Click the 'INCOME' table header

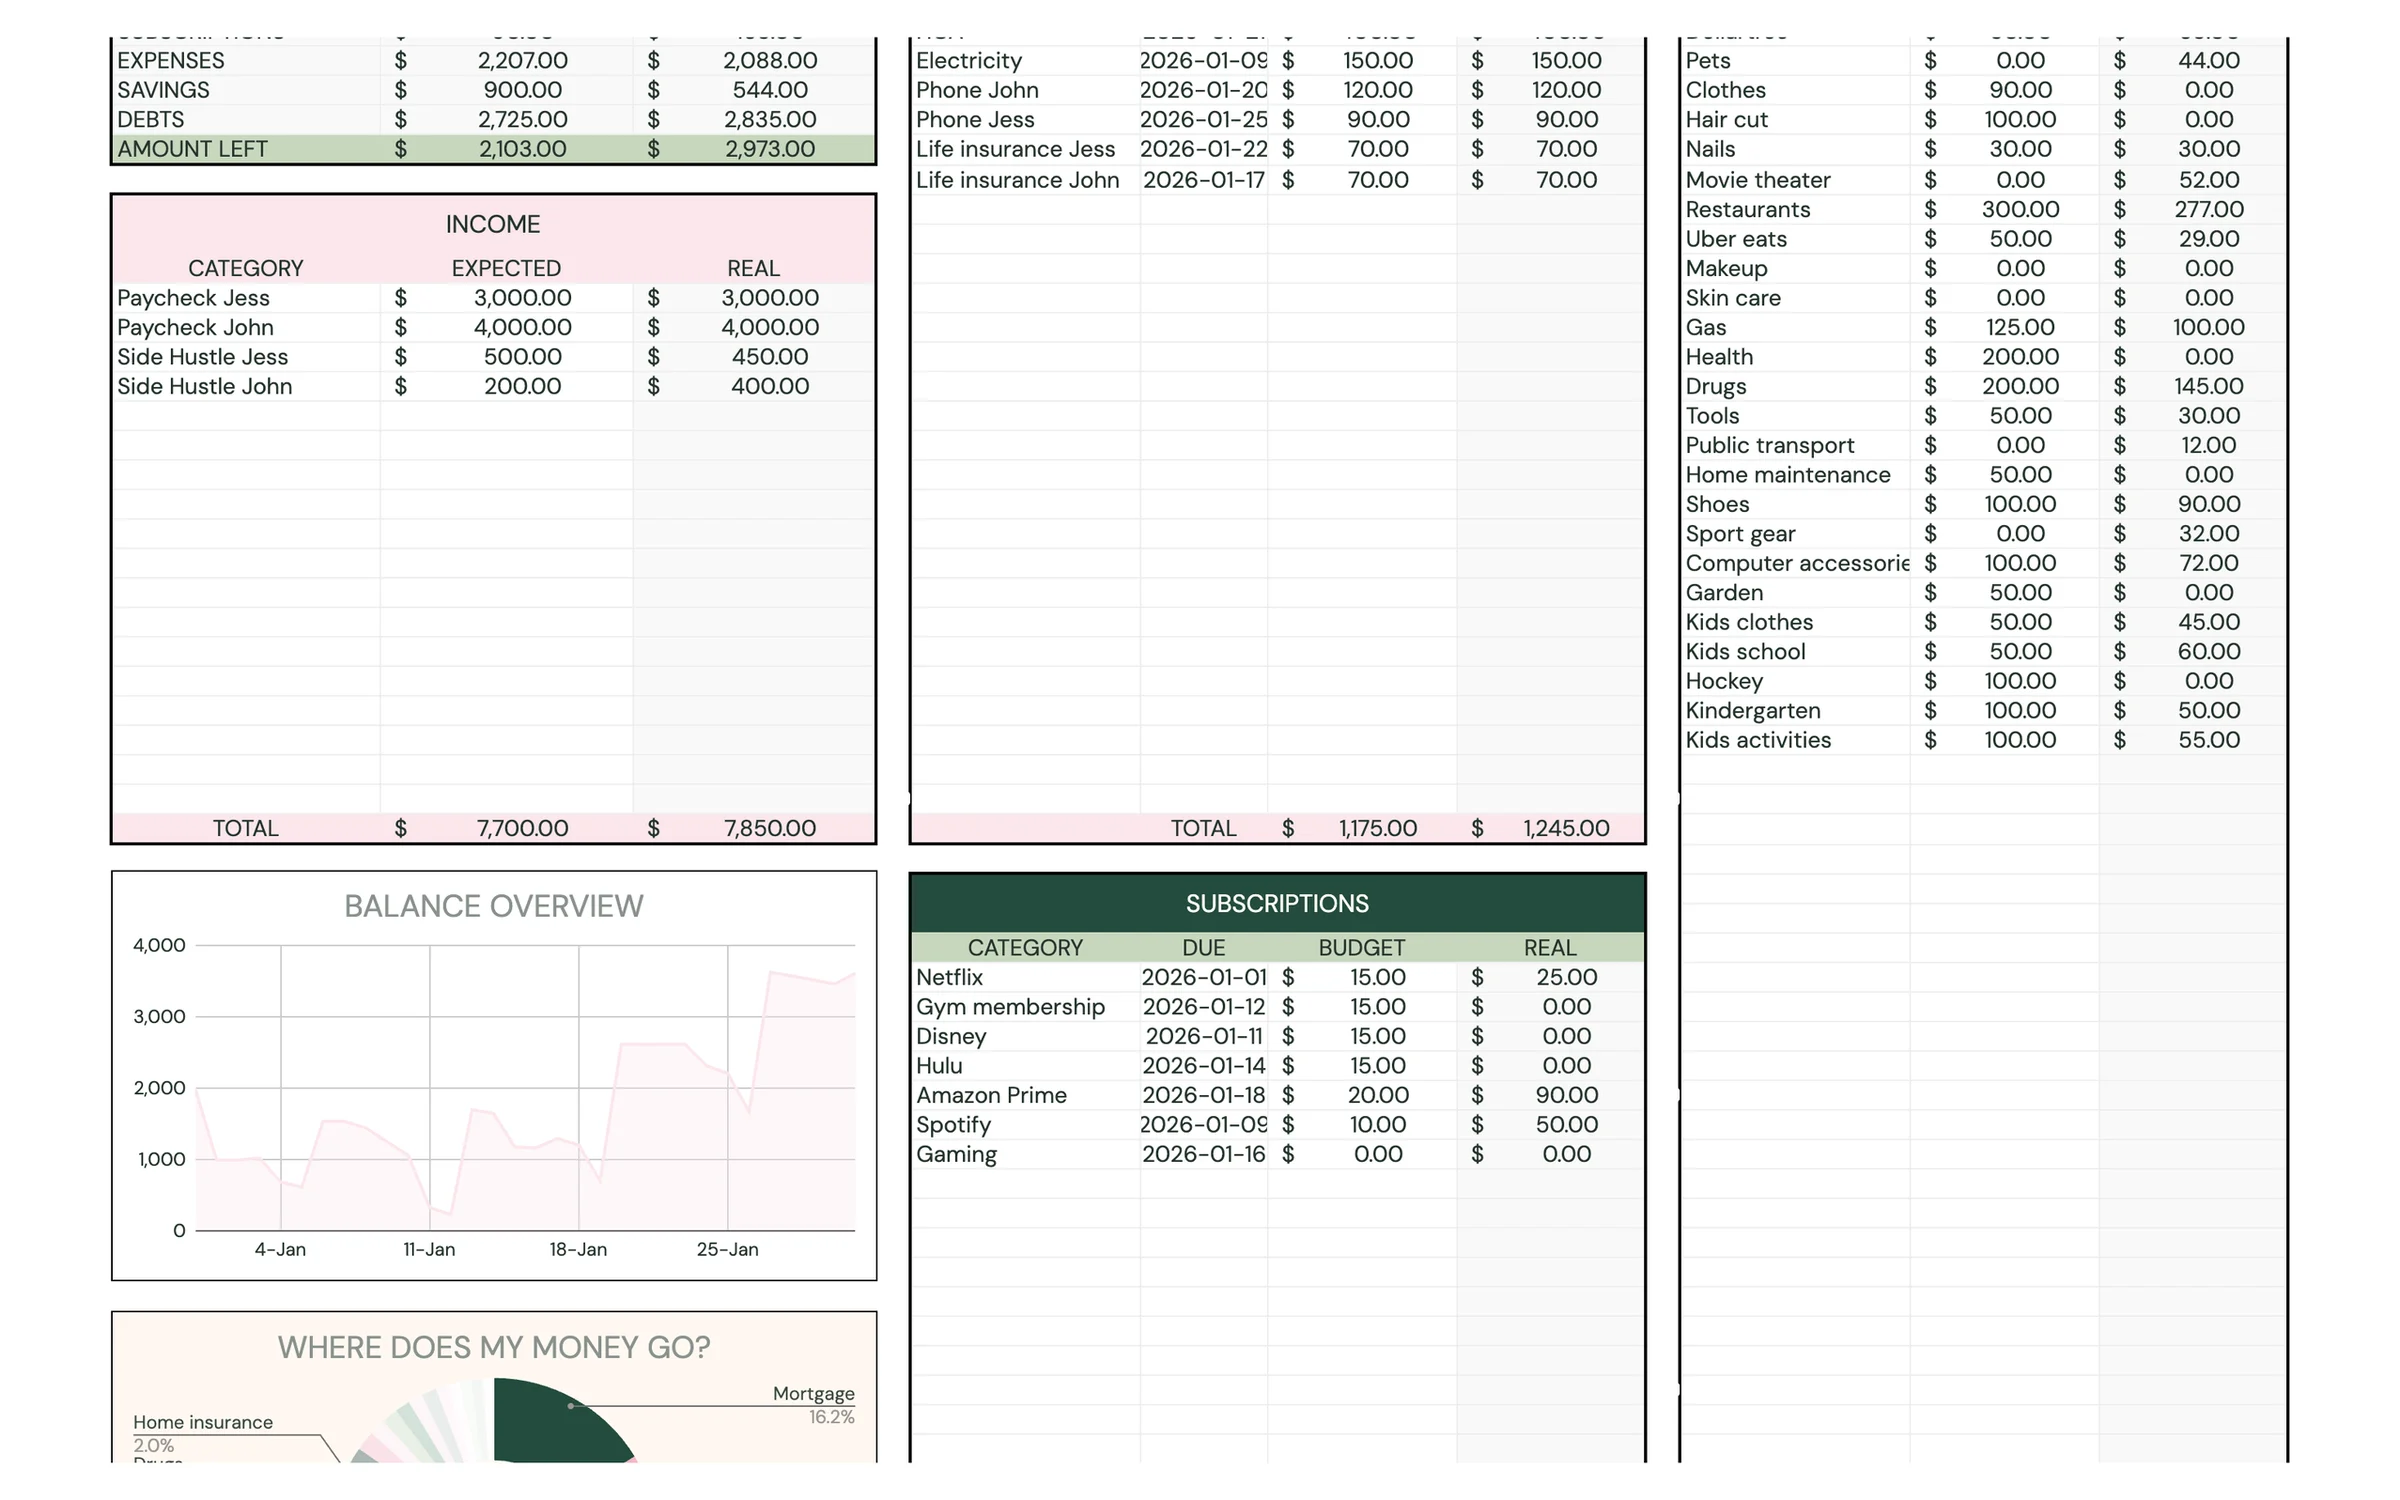pos(493,224)
